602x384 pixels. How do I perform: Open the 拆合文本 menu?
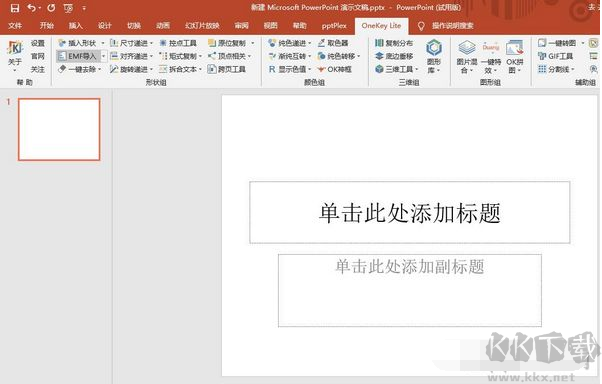click(x=180, y=69)
